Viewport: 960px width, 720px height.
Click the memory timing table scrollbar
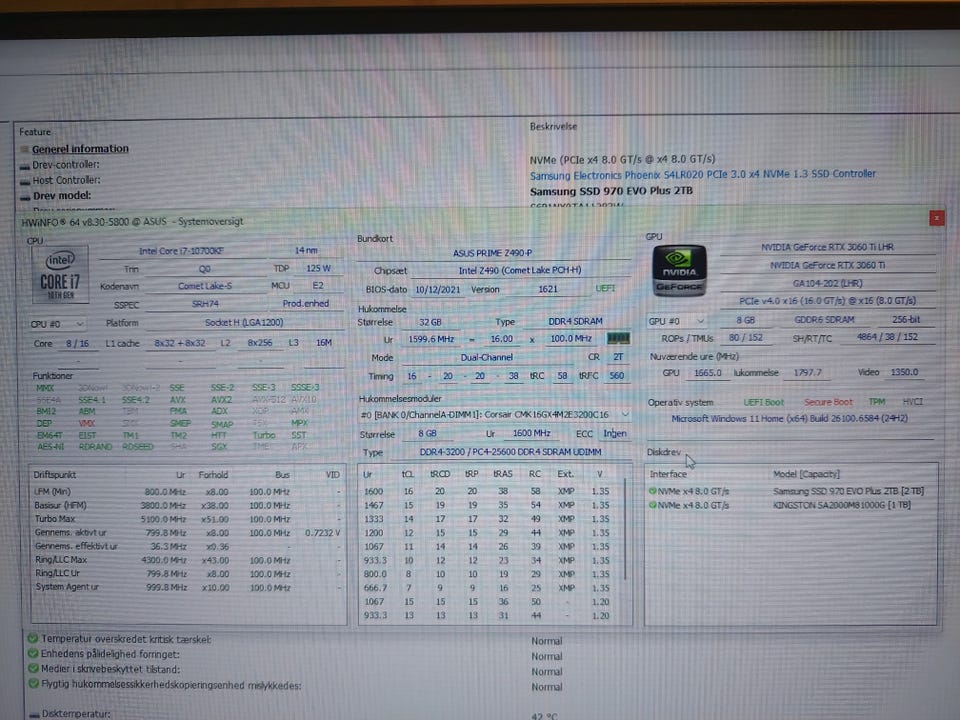tap(624, 530)
